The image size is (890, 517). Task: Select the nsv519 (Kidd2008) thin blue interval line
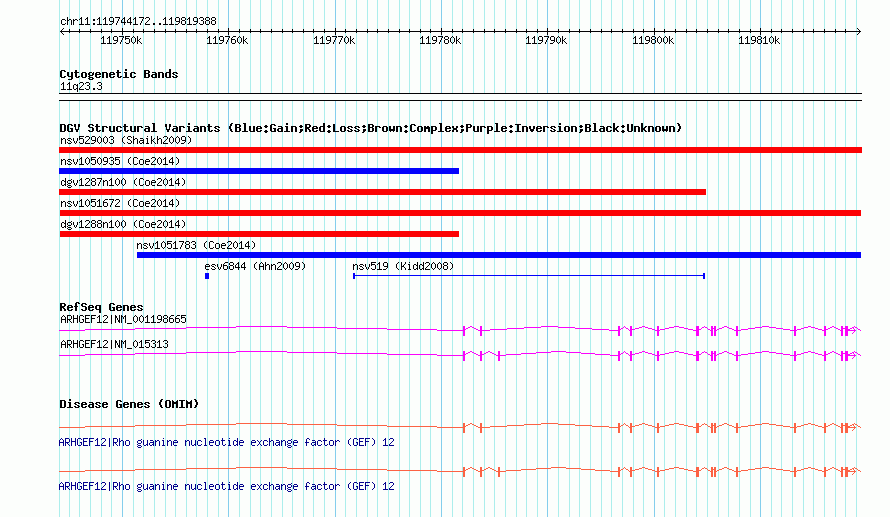(529, 276)
